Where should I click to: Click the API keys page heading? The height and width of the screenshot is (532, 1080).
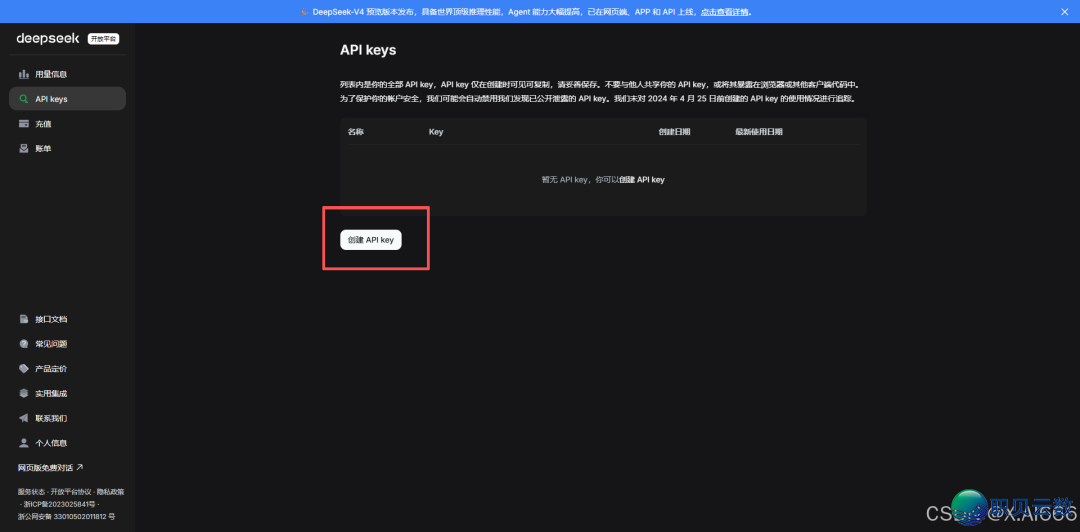coord(368,50)
